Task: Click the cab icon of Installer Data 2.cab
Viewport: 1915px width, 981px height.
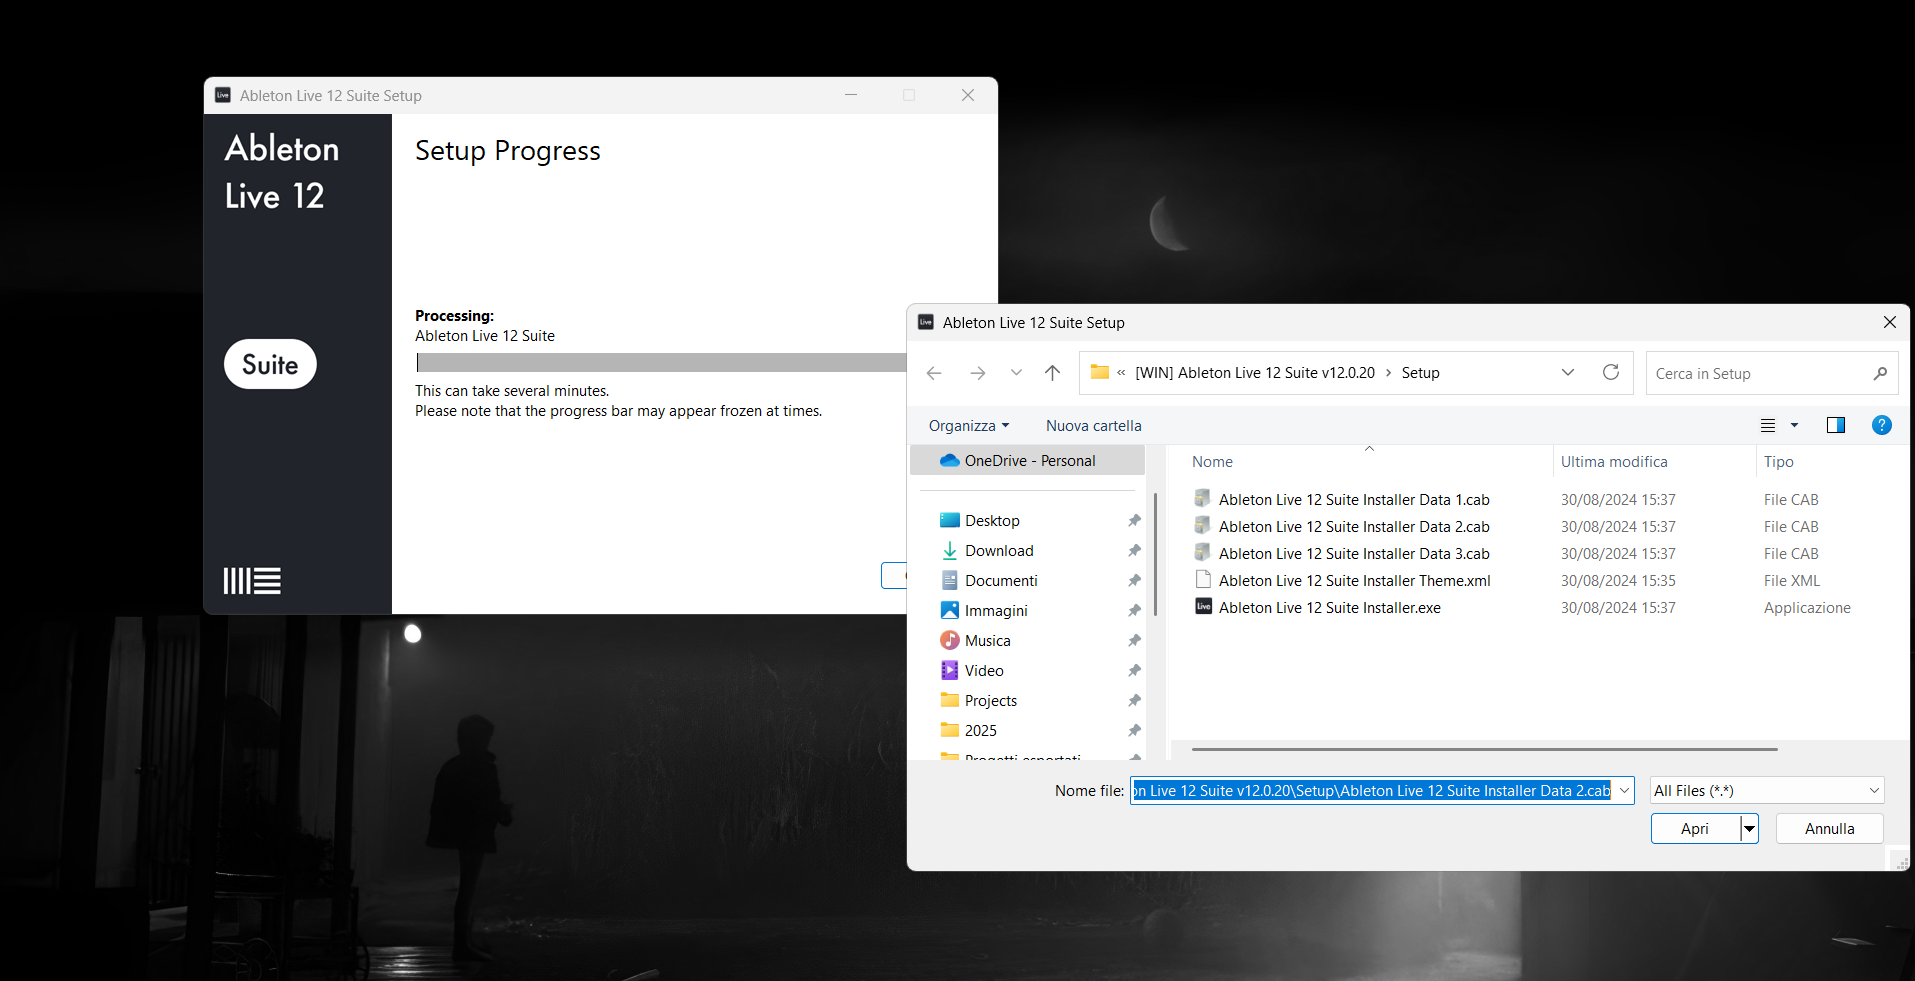Action: click(x=1203, y=525)
